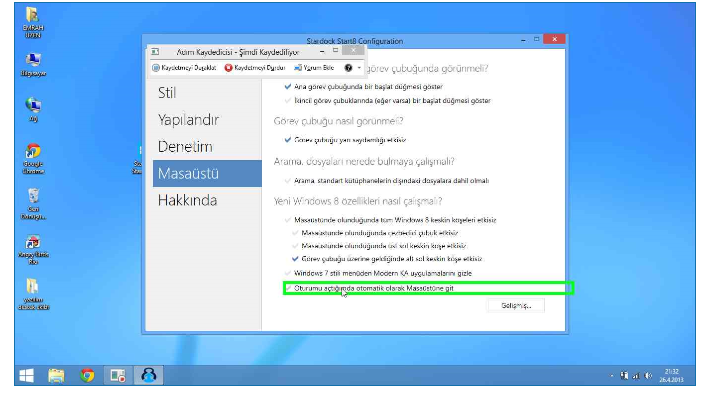Toggle 'alt sol keskin köşe etkisiz' checkbox
Image resolution: width=712 pixels, height=401 pixels.
[x=295, y=259]
